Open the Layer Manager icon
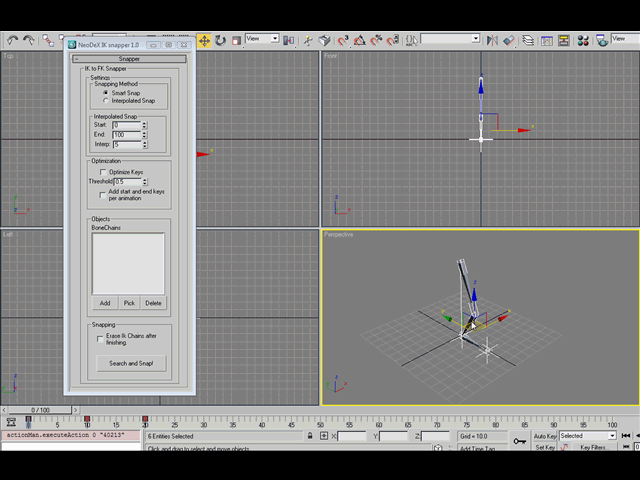 [528, 40]
